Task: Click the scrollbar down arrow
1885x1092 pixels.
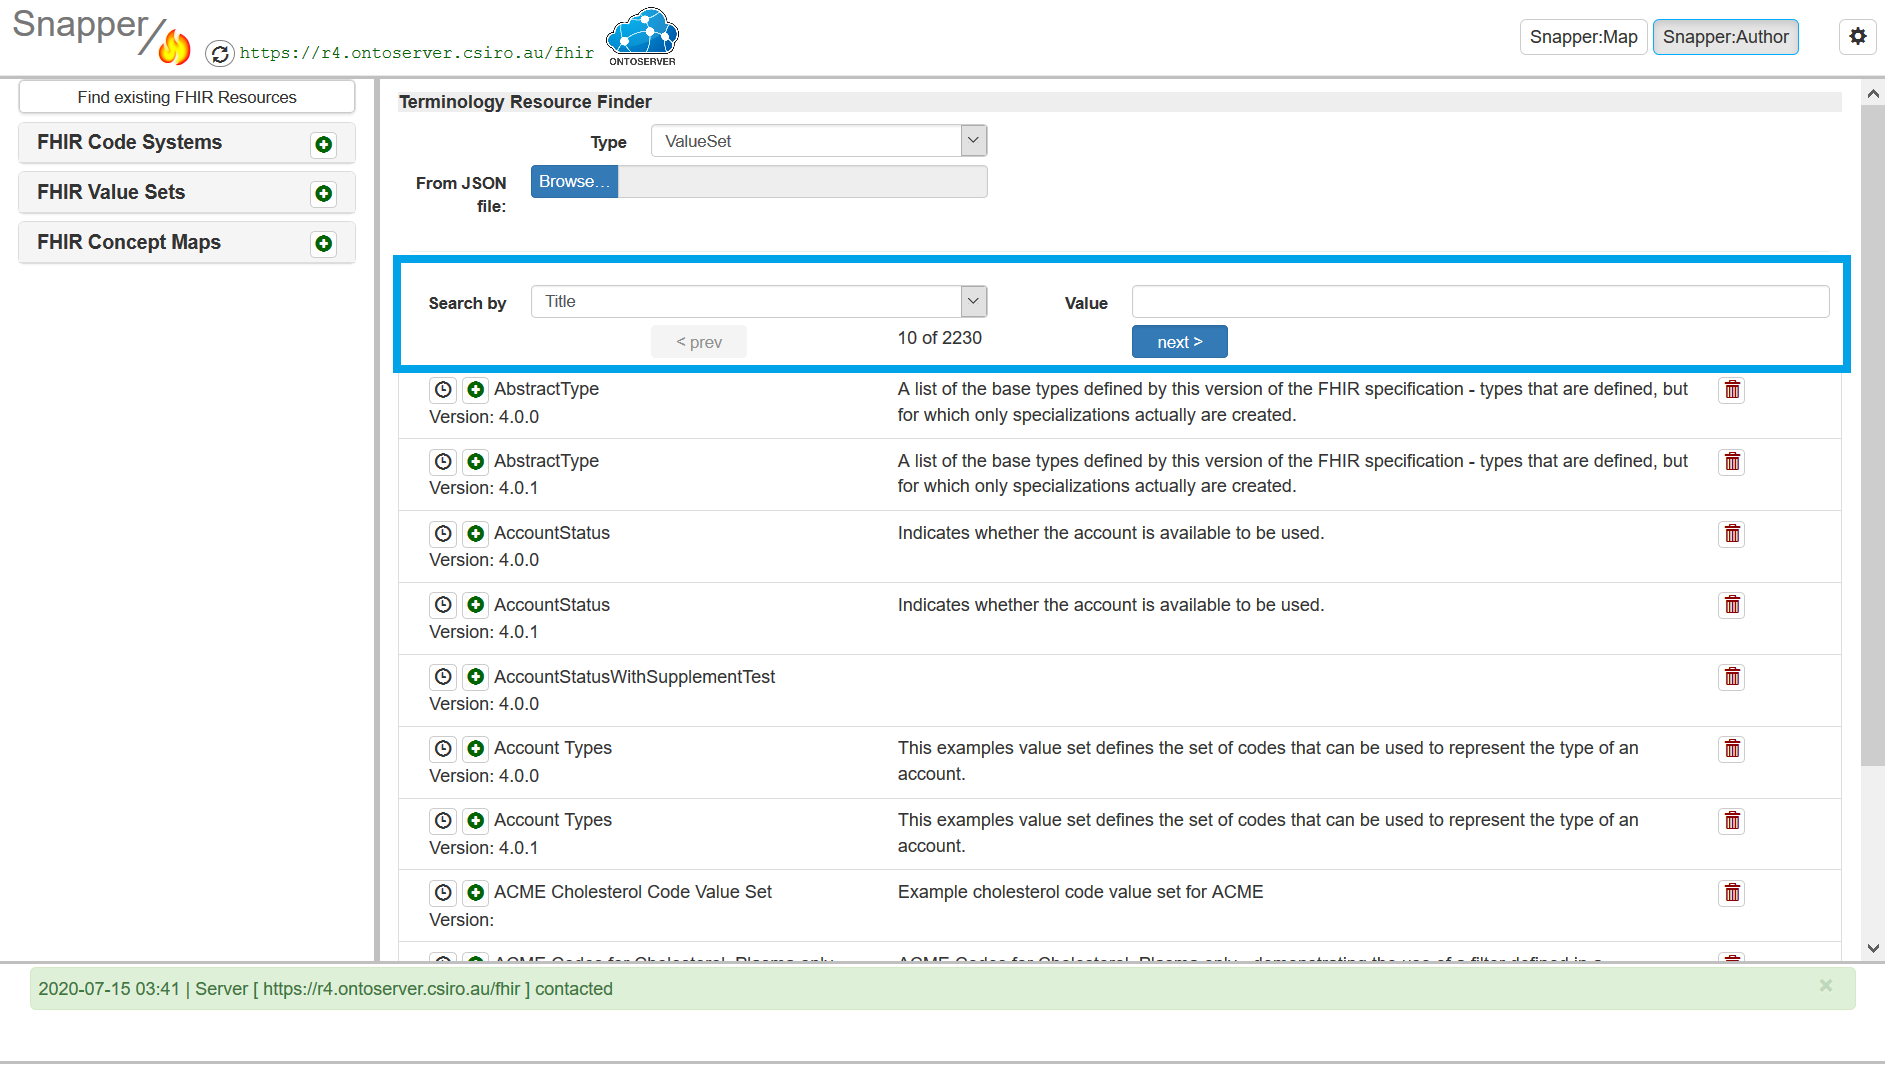Action: click(x=1873, y=948)
